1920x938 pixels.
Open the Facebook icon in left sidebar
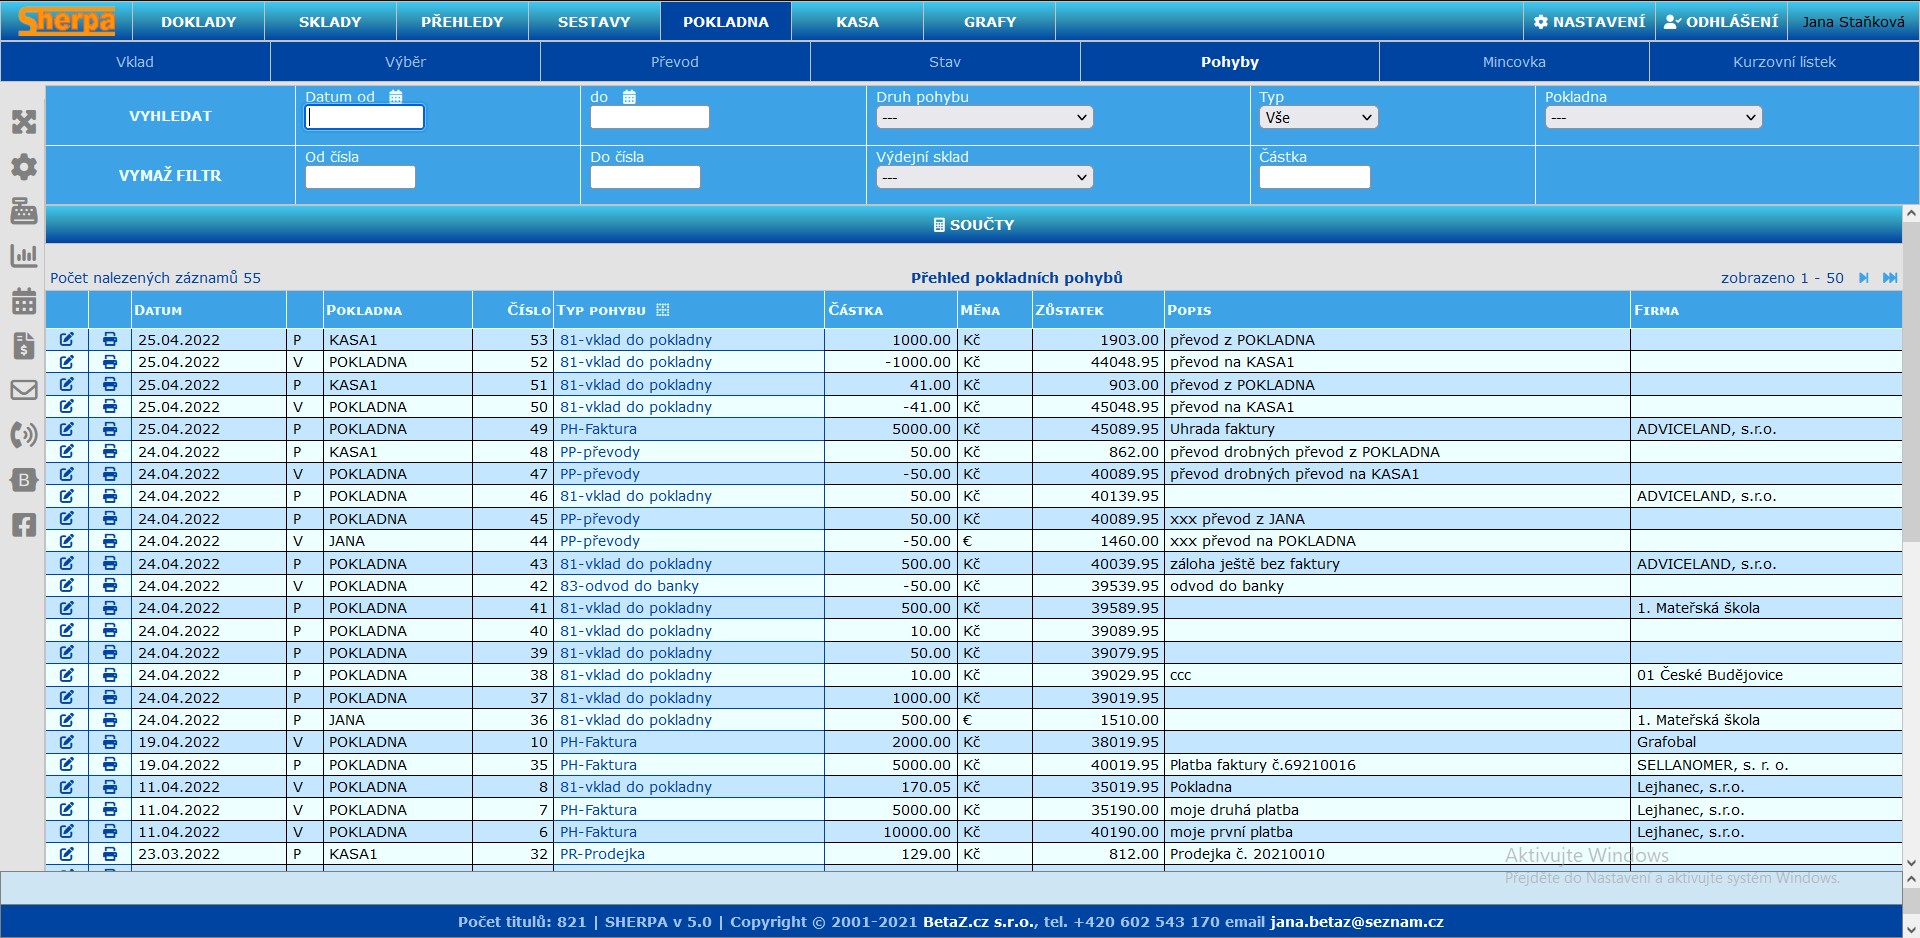coord(24,525)
